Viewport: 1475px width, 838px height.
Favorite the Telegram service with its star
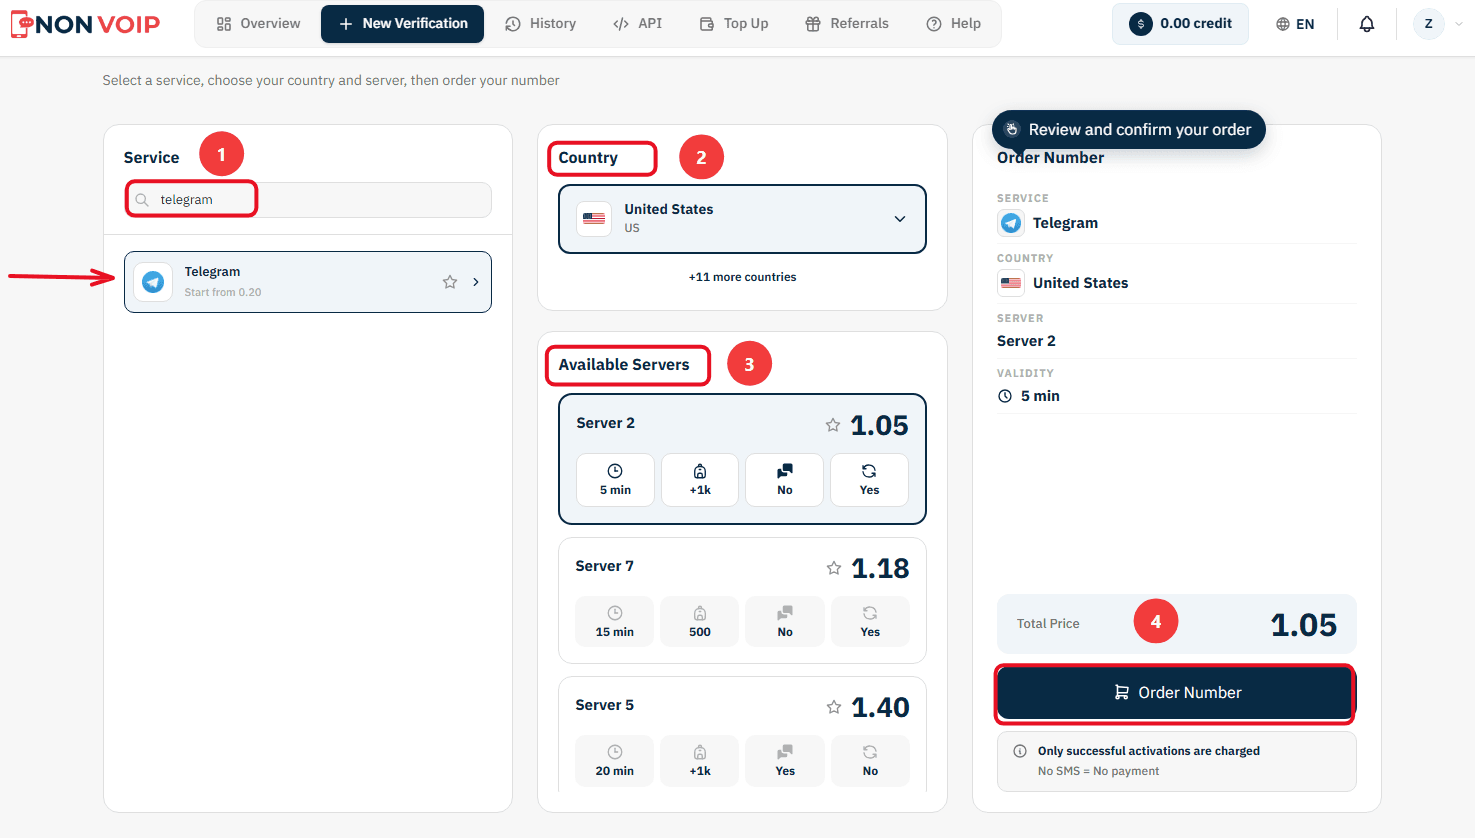pyautogui.click(x=450, y=282)
